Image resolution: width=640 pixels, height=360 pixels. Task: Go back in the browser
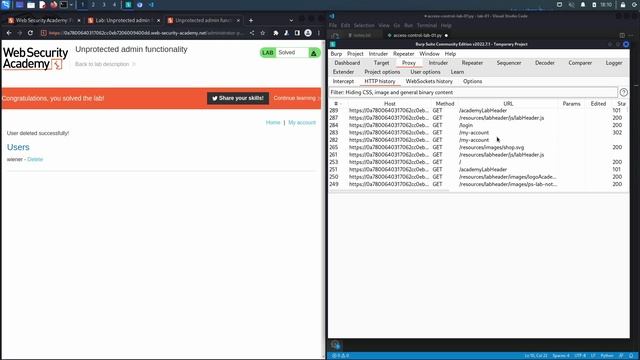9,33
